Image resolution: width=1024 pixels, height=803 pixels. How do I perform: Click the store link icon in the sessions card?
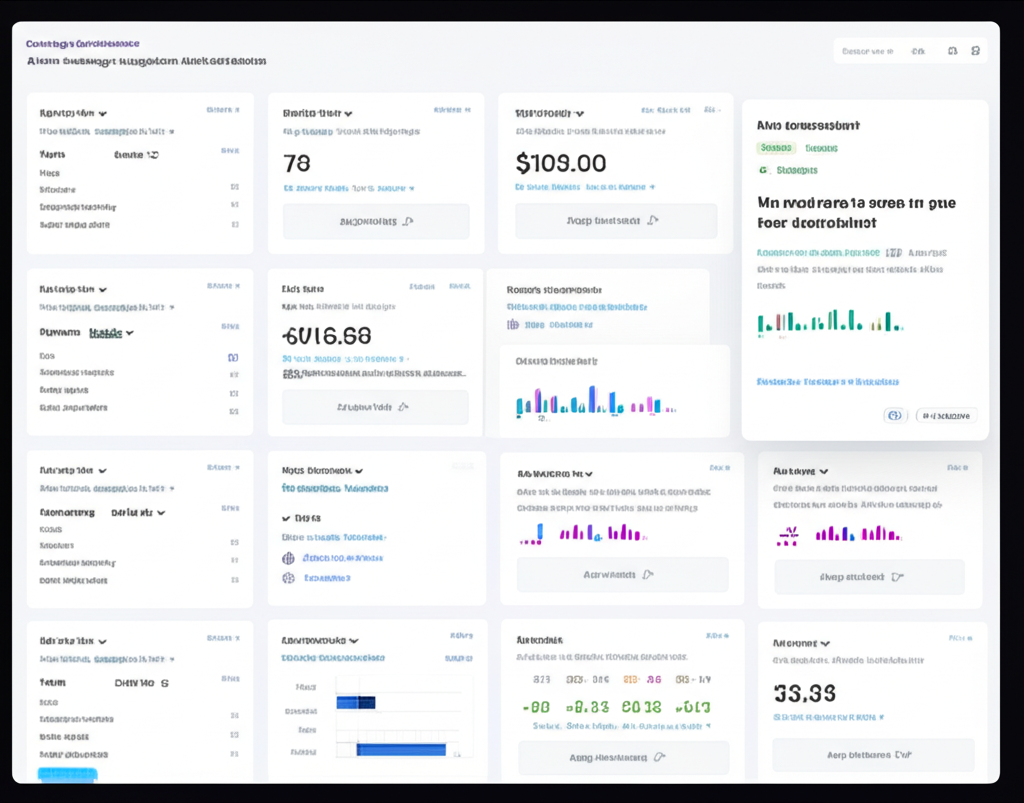pos(512,325)
